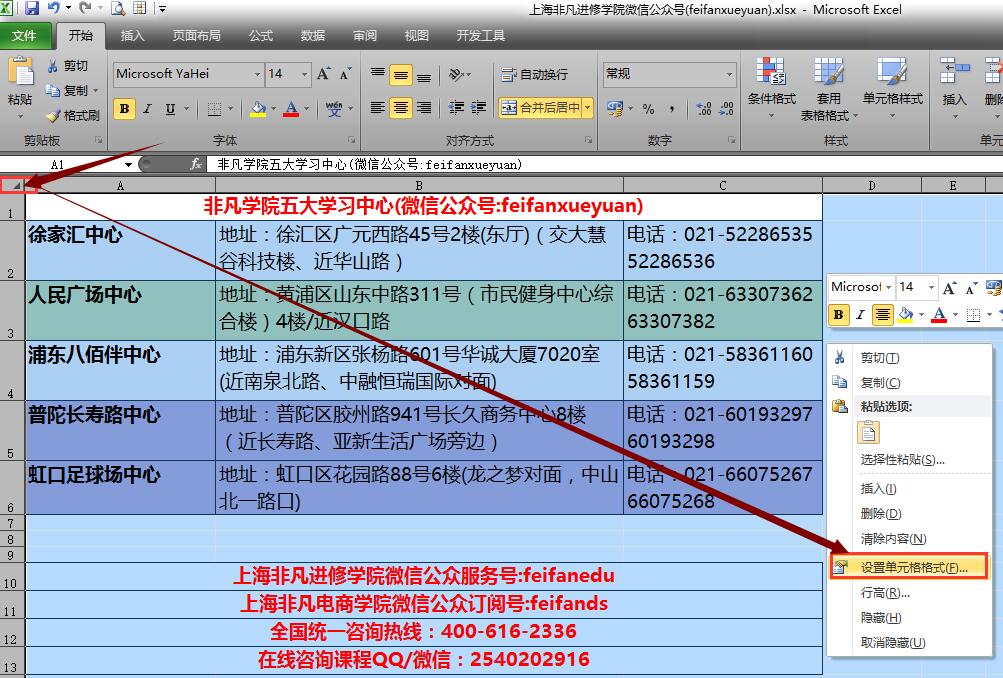Image resolution: width=1003 pixels, height=678 pixels.
Task: Cut selection with the ribbon 剪切 button
Action: pos(68,66)
